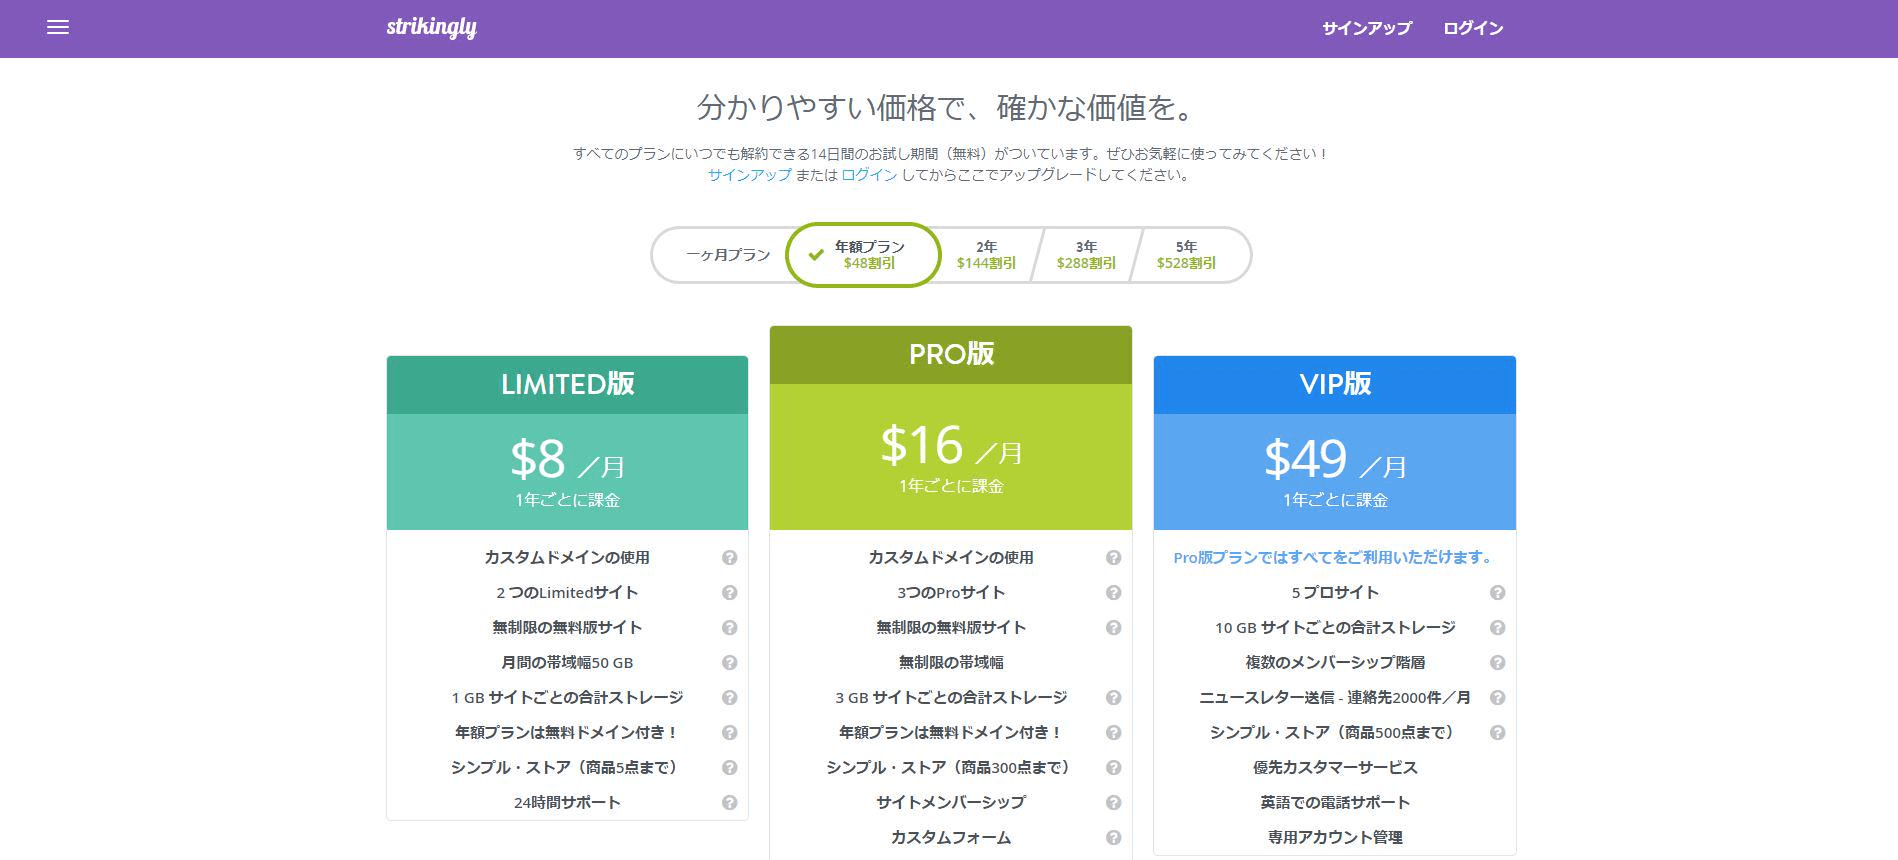Viewport: 1898px width, 860px height.
Task: Click the 分かりやすい価格で、確かな価値を。 heading
Action: 948,108
